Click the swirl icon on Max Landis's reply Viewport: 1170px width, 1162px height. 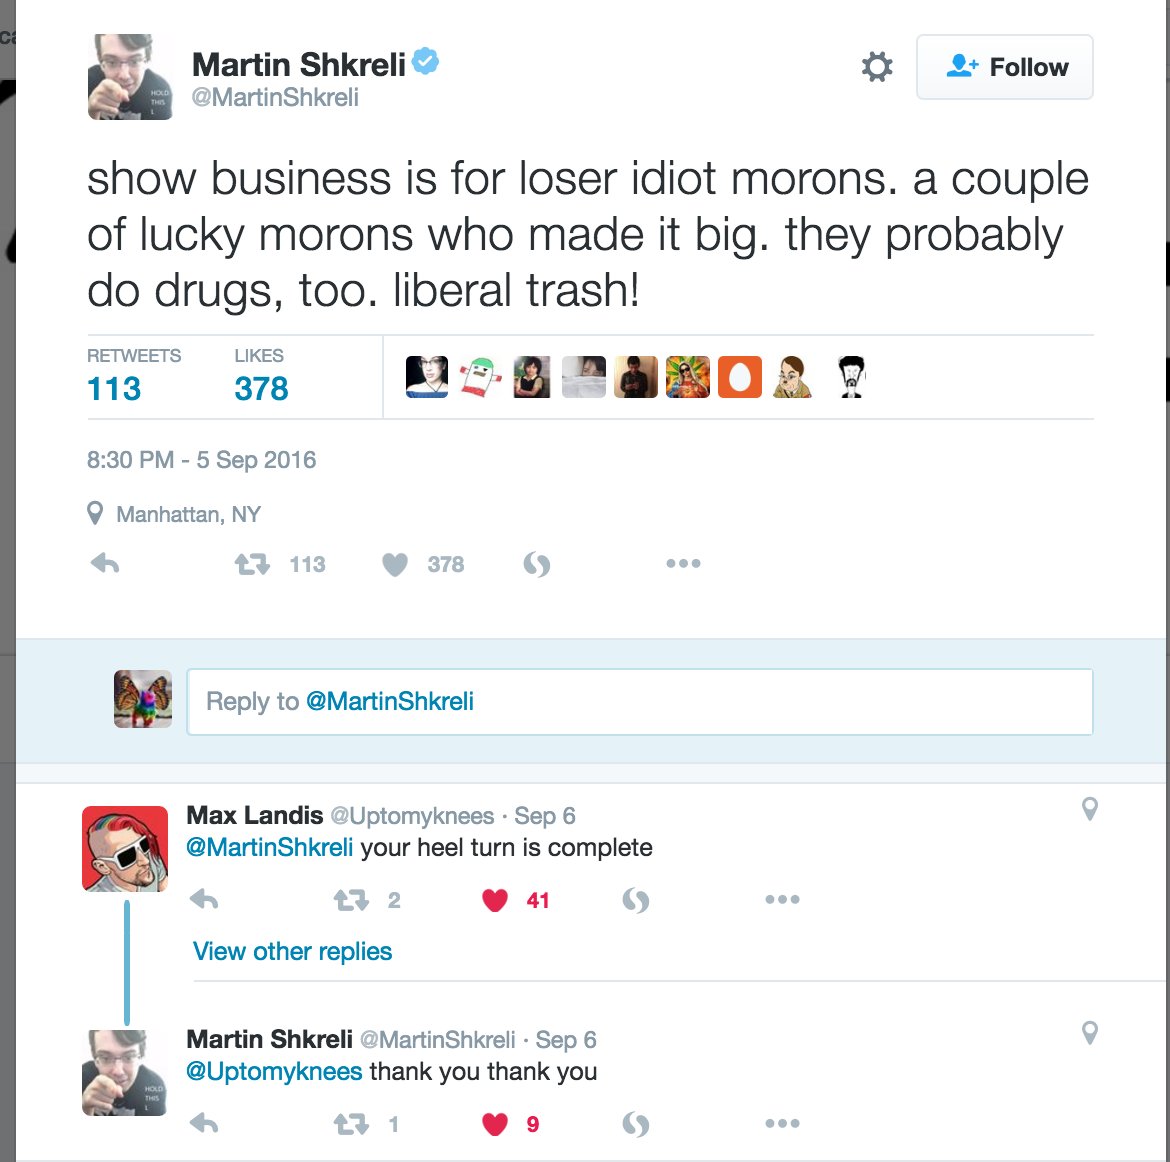coord(636,900)
